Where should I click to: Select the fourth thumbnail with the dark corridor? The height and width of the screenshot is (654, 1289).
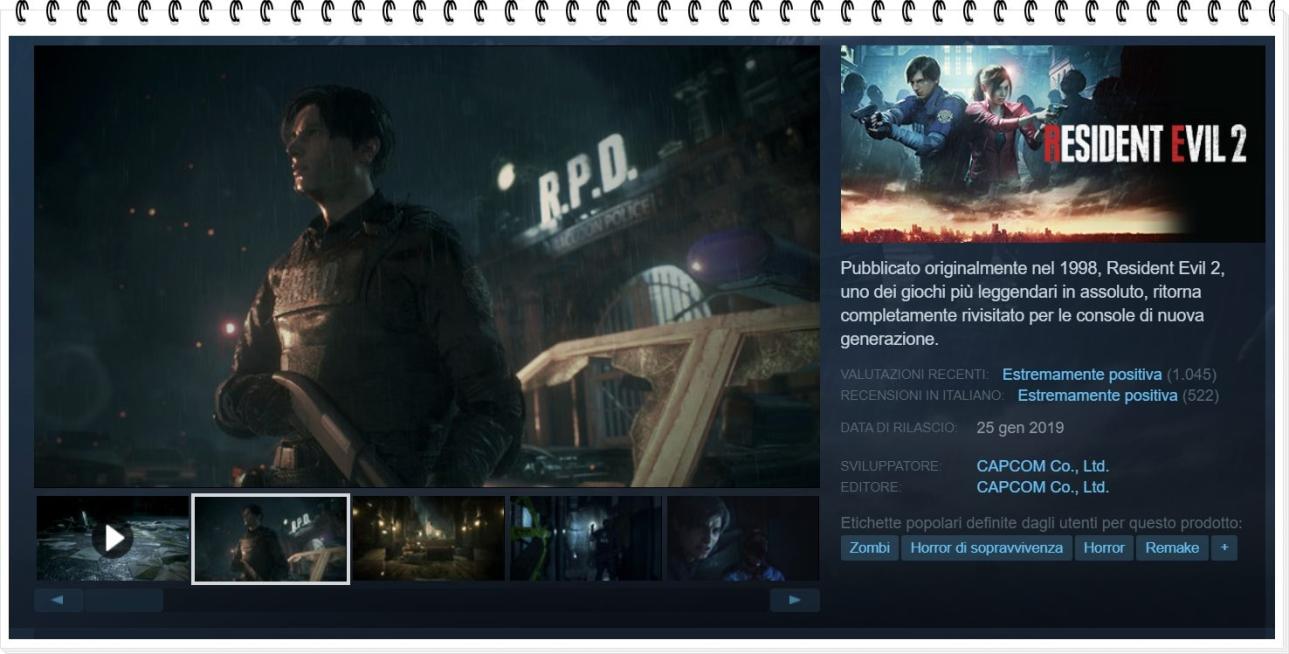586,539
